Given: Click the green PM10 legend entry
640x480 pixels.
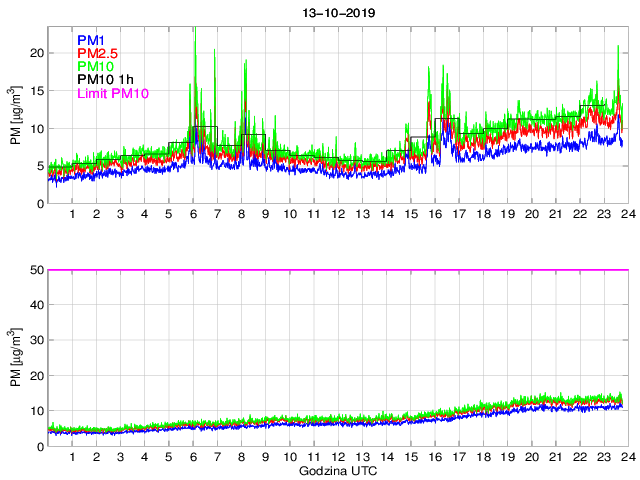Looking at the screenshot, I should pyautogui.click(x=96, y=67).
